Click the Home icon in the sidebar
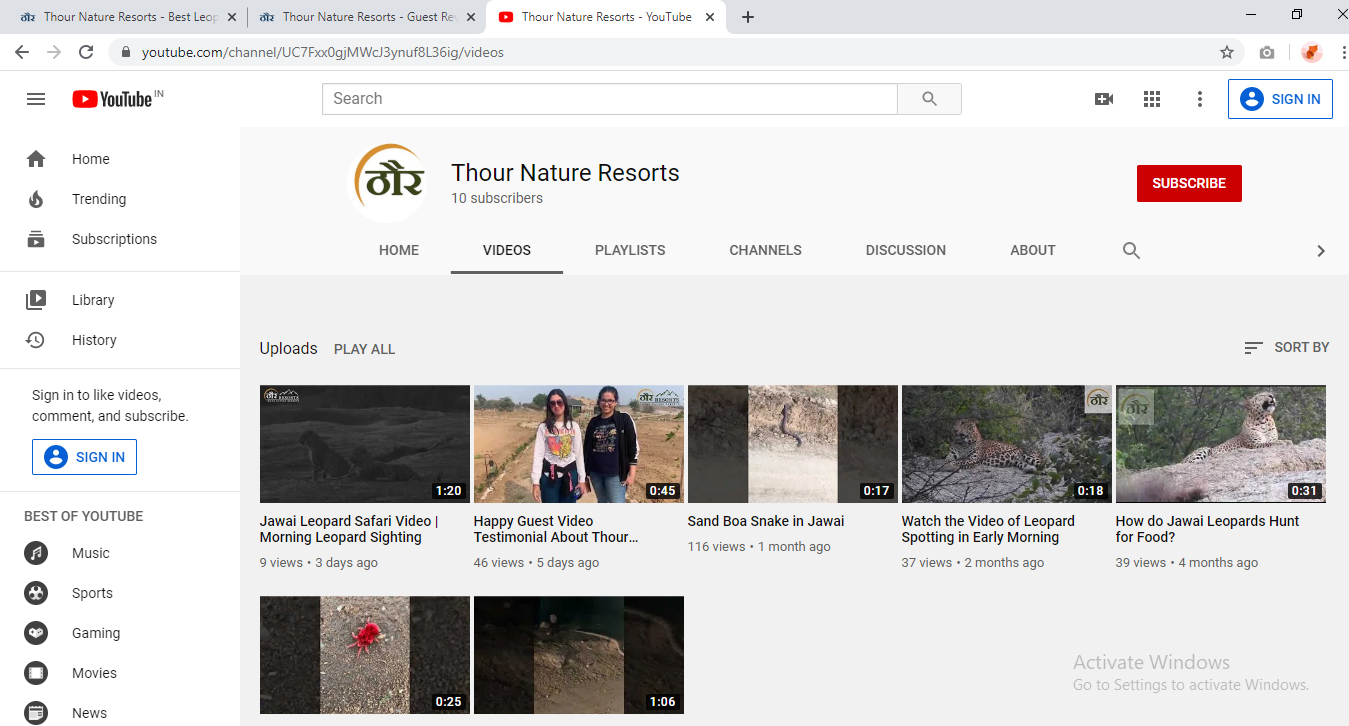The image size is (1349, 726). tap(36, 159)
